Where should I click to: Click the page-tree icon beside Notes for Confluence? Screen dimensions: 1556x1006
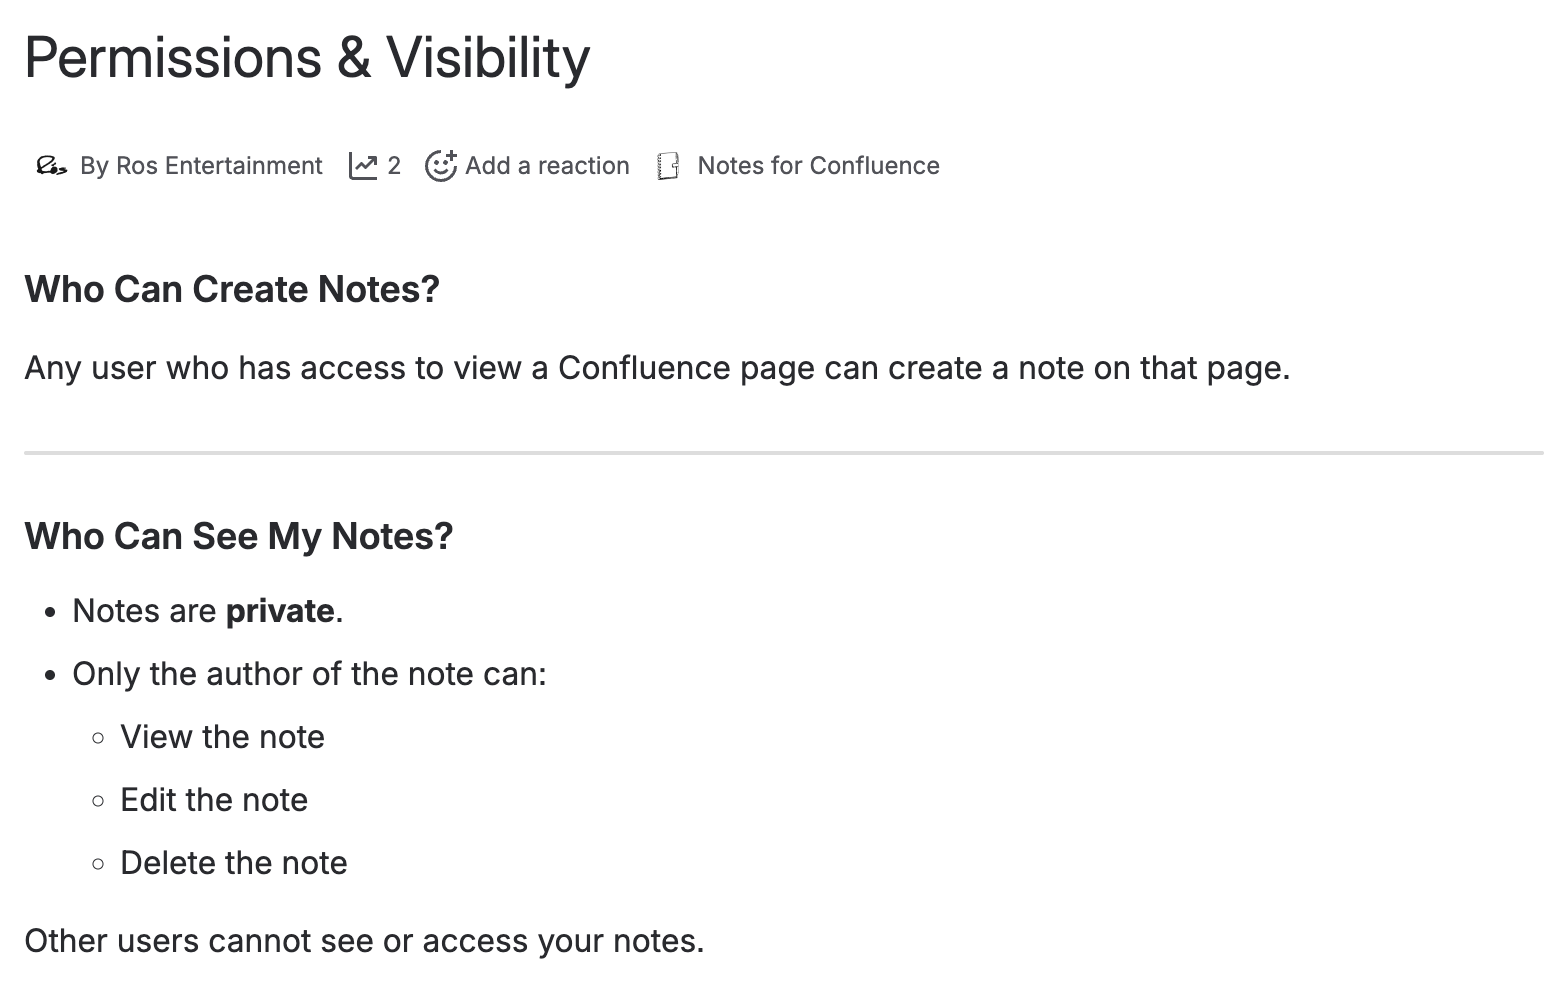tap(668, 165)
